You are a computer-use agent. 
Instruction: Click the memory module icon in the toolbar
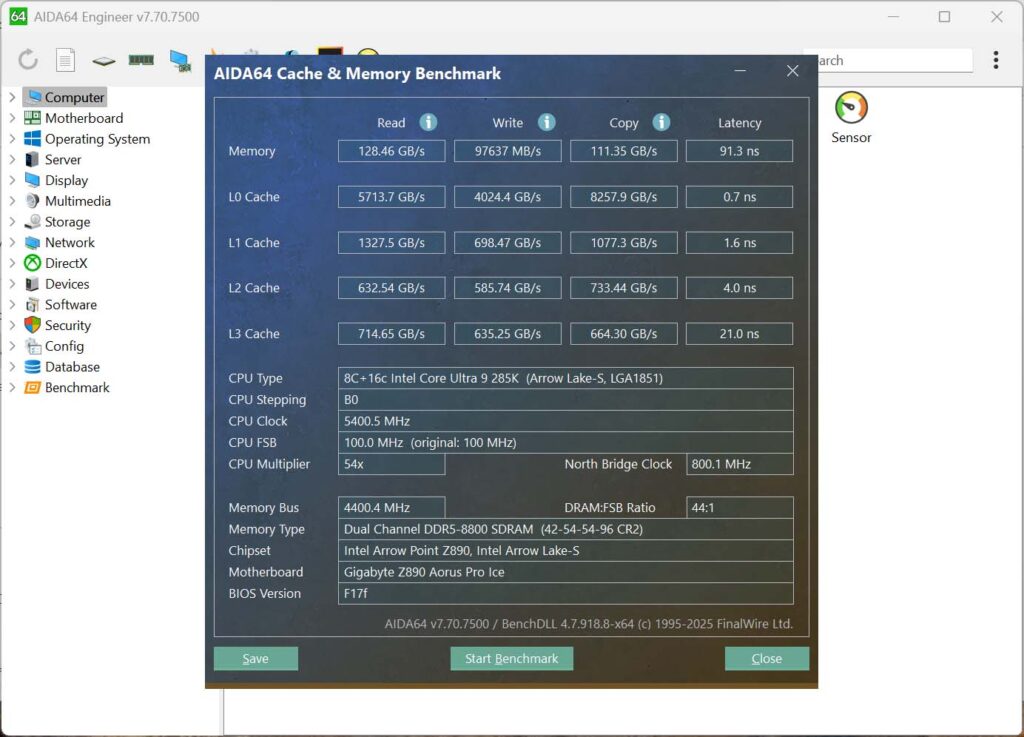(x=141, y=59)
